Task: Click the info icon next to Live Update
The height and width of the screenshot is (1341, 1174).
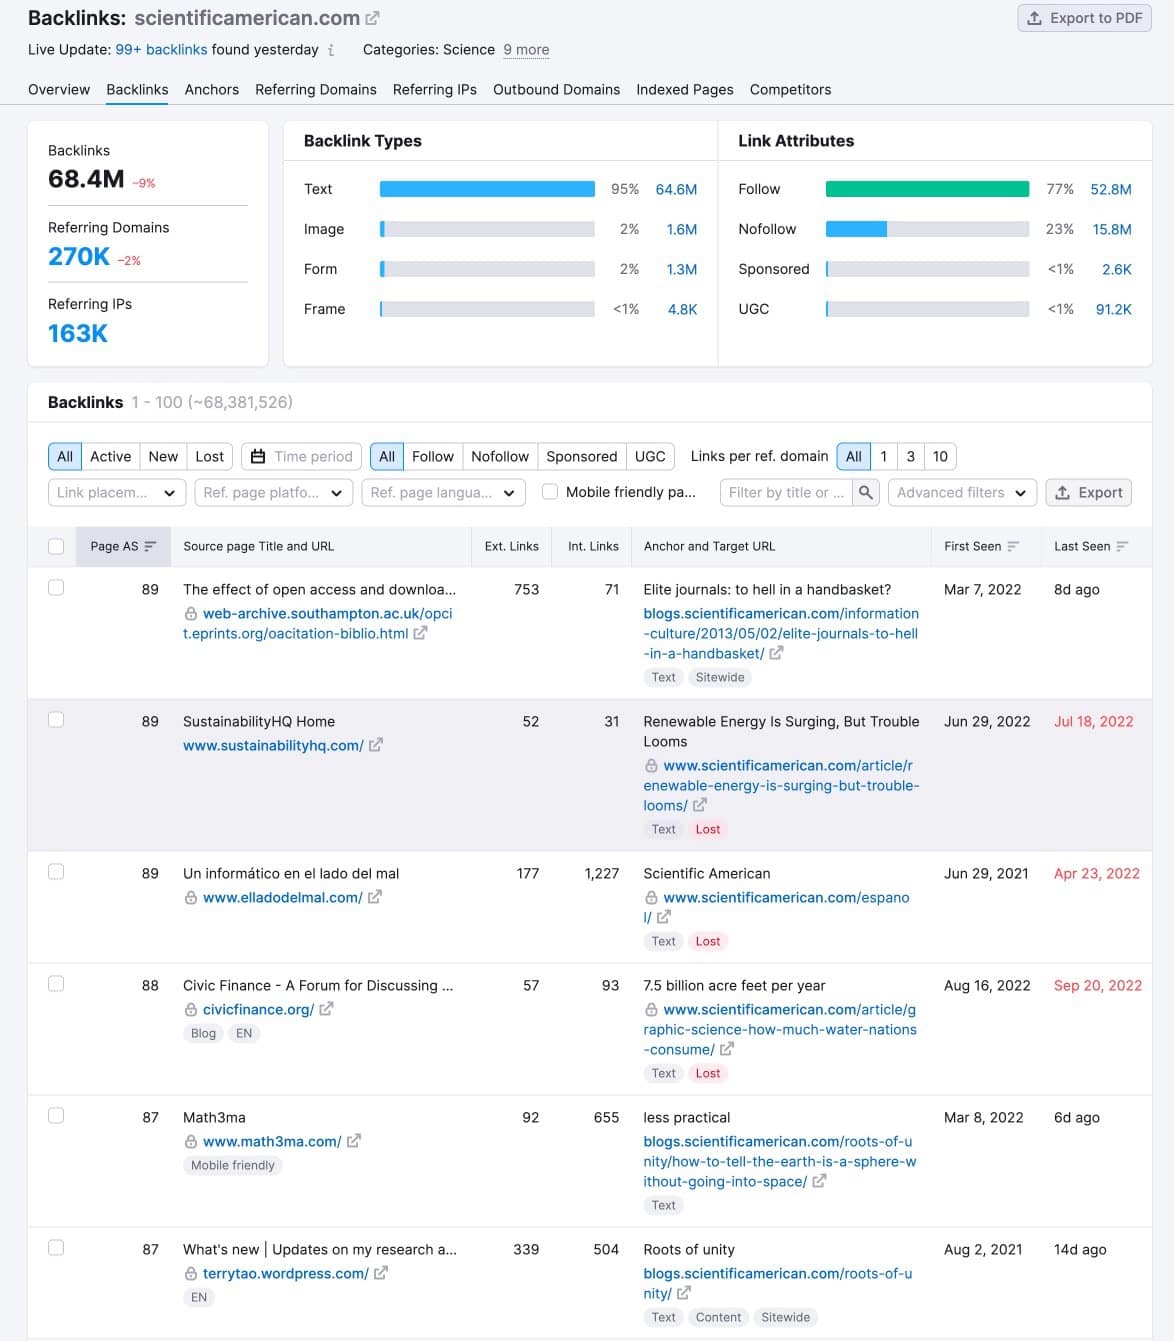Action: 331,49
